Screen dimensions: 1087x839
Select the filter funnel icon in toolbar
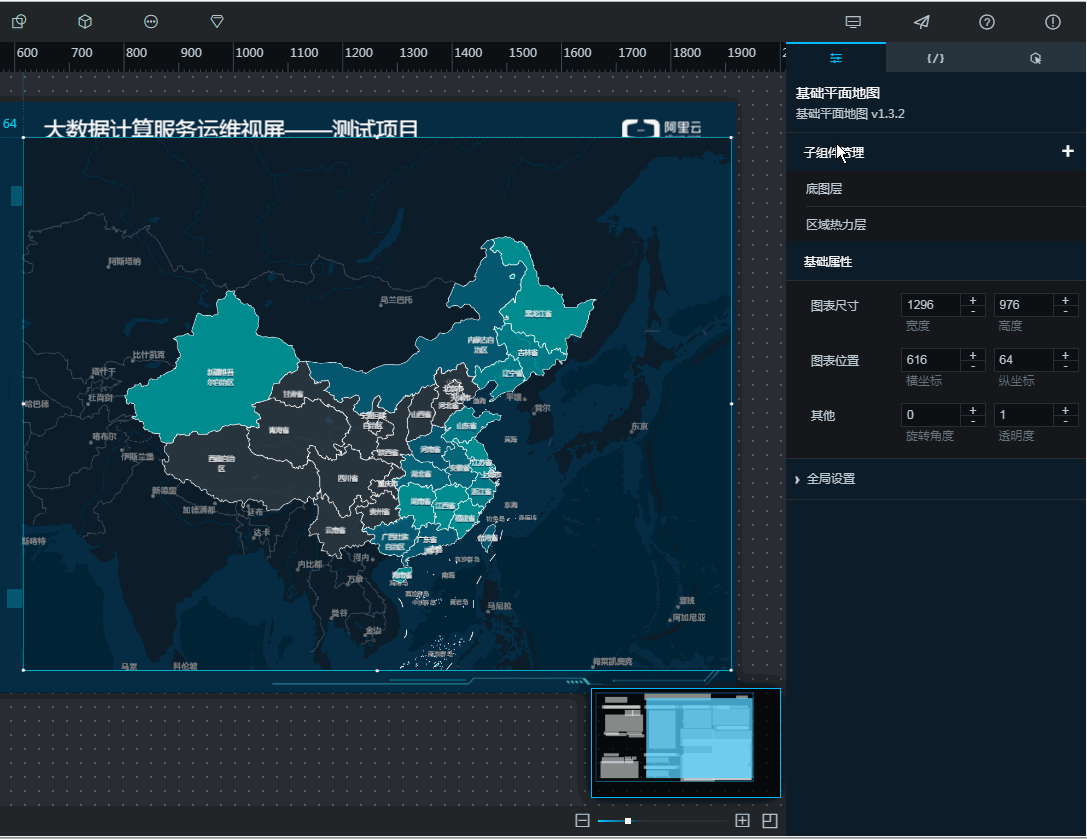[x=216, y=21]
